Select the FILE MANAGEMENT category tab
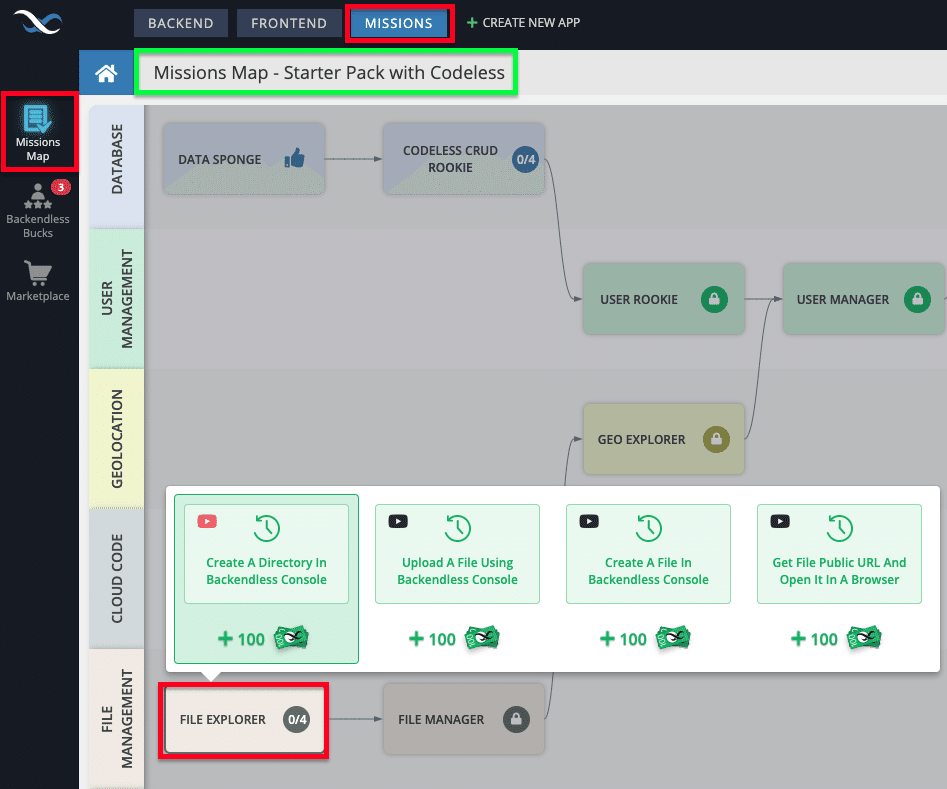 (117, 718)
